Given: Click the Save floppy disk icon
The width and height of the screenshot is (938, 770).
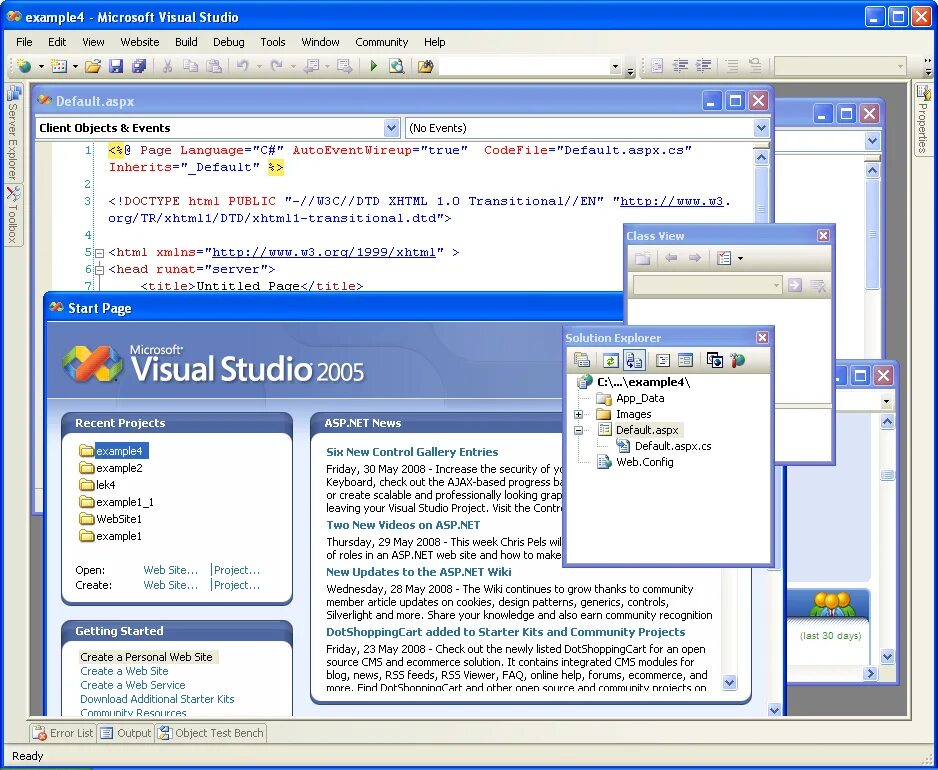Looking at the screenshot, I should (116, 66).
